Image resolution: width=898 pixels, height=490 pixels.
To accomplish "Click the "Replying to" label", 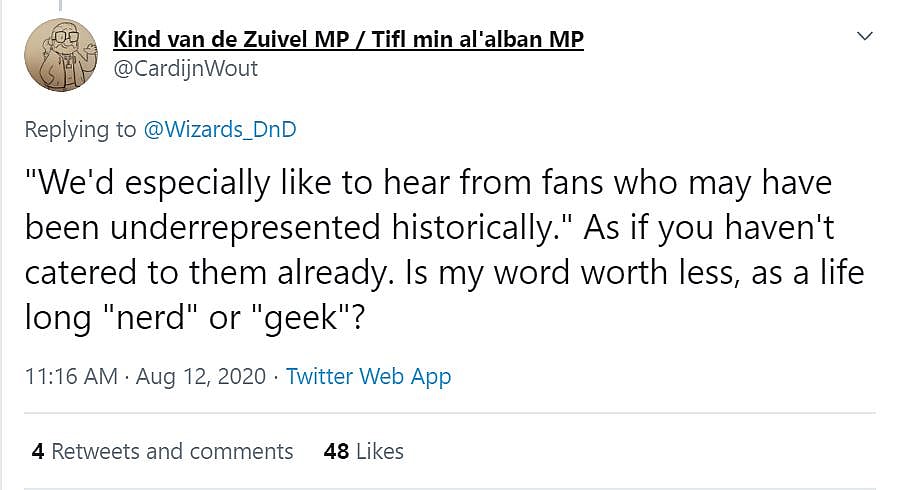I will click(x=80, y=129).
